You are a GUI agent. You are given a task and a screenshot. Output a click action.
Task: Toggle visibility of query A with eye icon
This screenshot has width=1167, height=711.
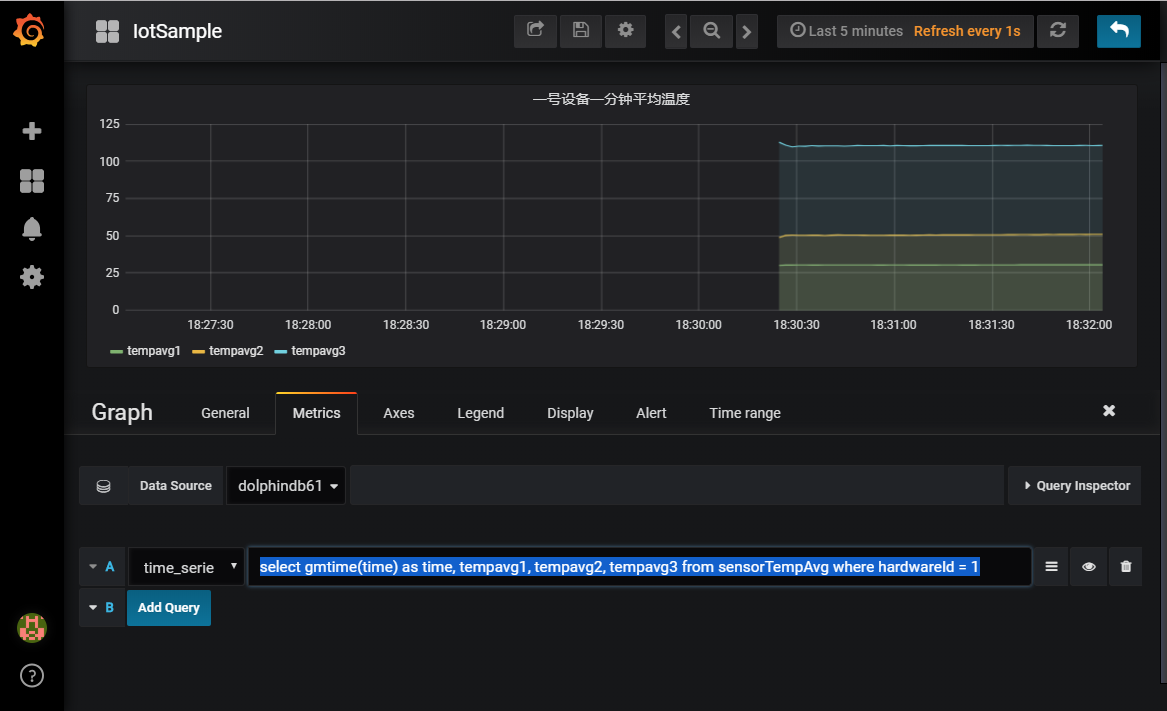point(1088,567)
